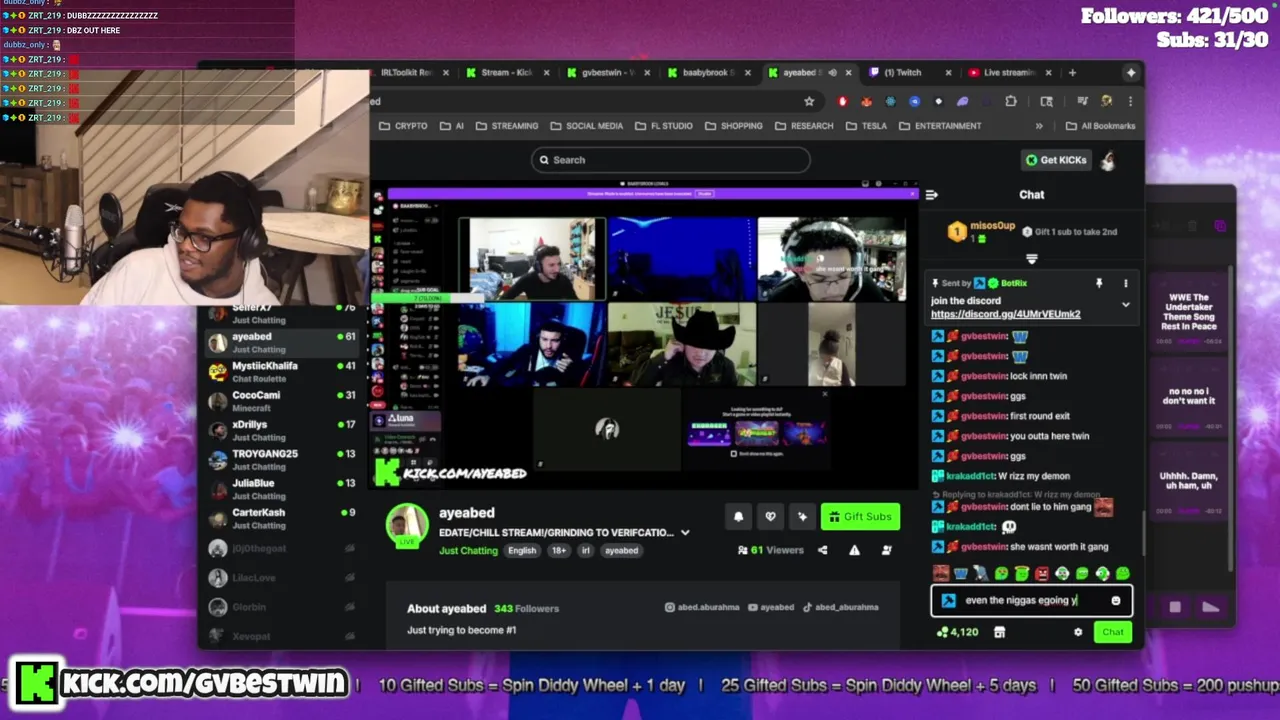Open Chrome three-dot menu

pos(1130,101)
